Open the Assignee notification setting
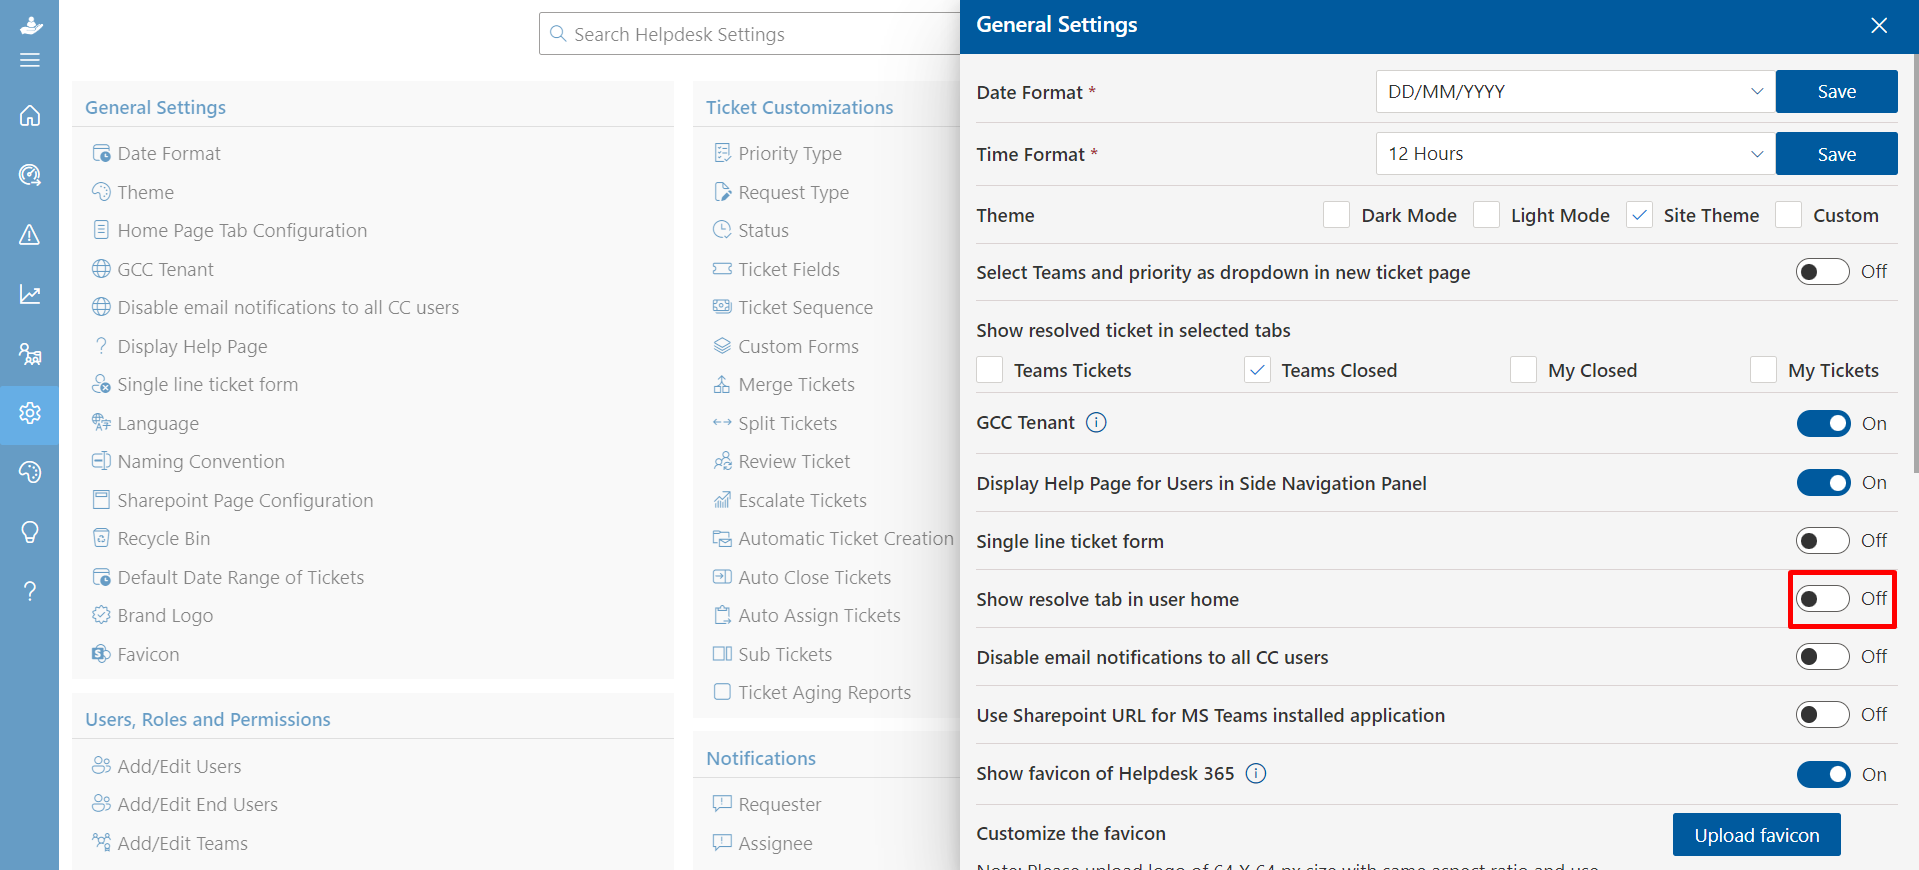This screenshot has height=870, width=1919. [775, 843]
